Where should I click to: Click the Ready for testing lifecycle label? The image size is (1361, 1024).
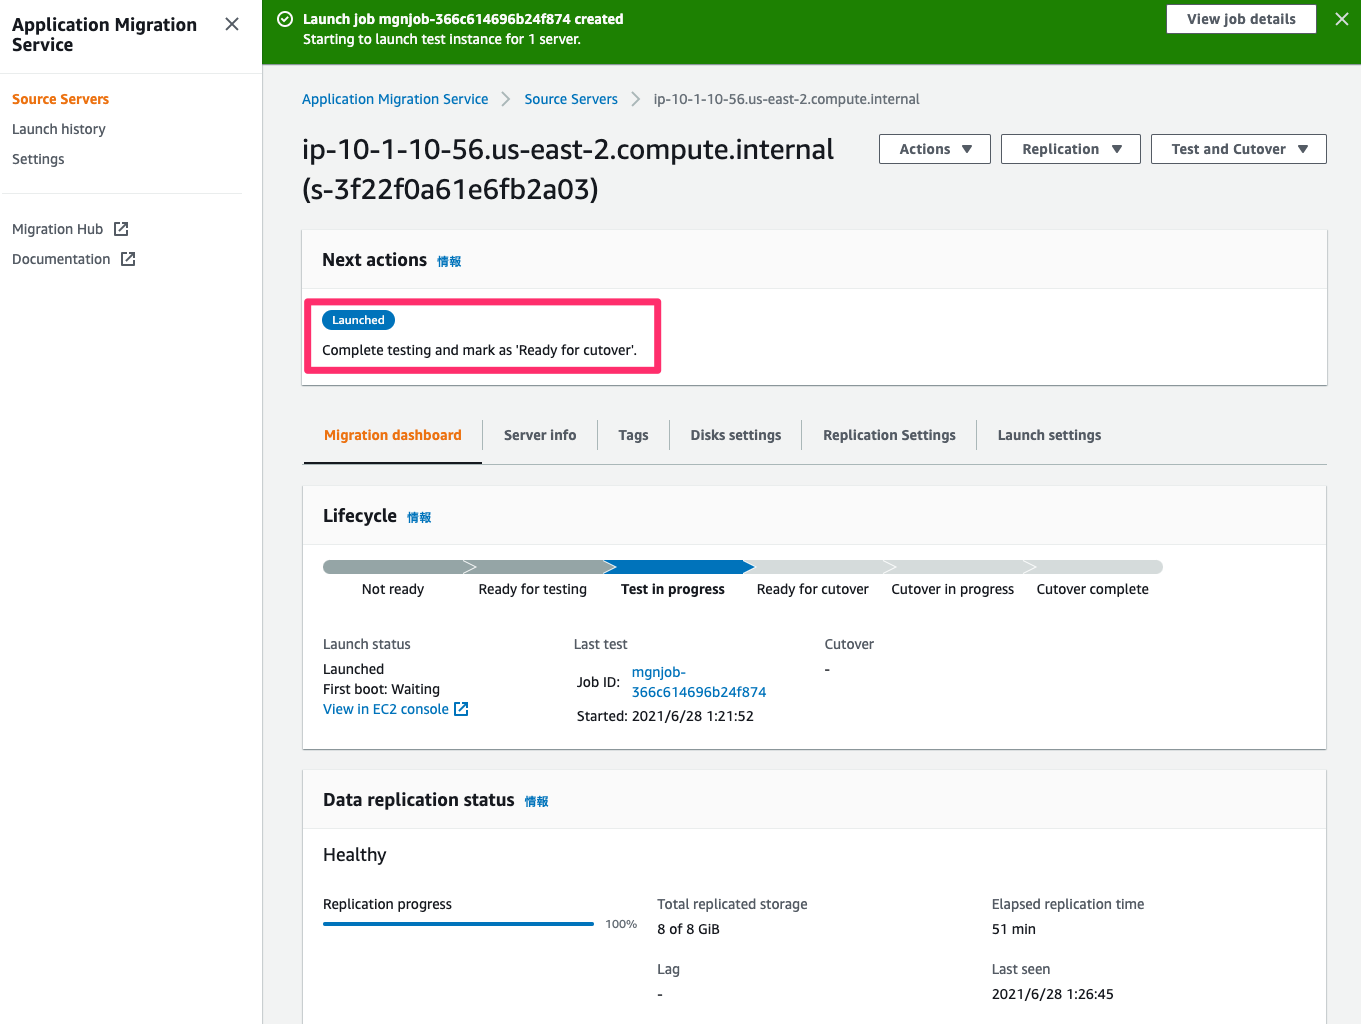pos(532,589)
